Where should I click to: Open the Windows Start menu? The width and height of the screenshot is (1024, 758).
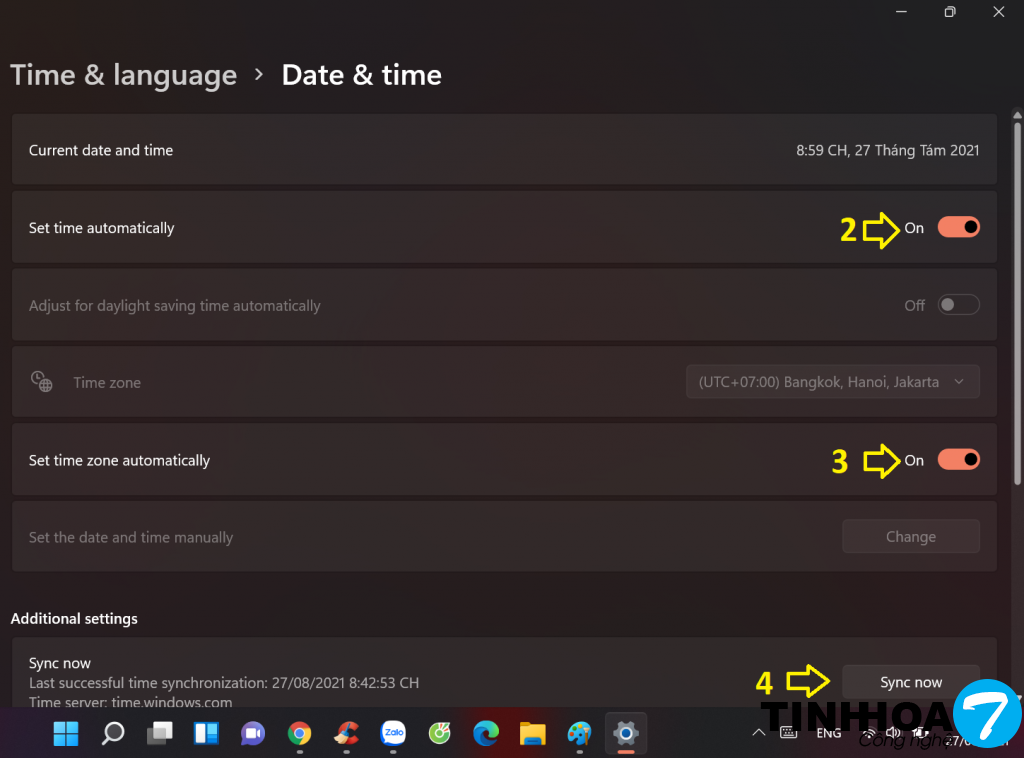point(66,734)
